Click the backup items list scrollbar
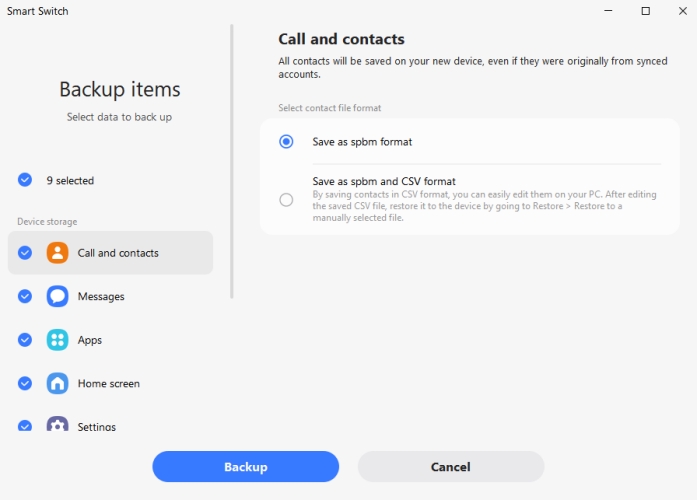This screenshot has width=697, height=500. (x=232, y=160)
